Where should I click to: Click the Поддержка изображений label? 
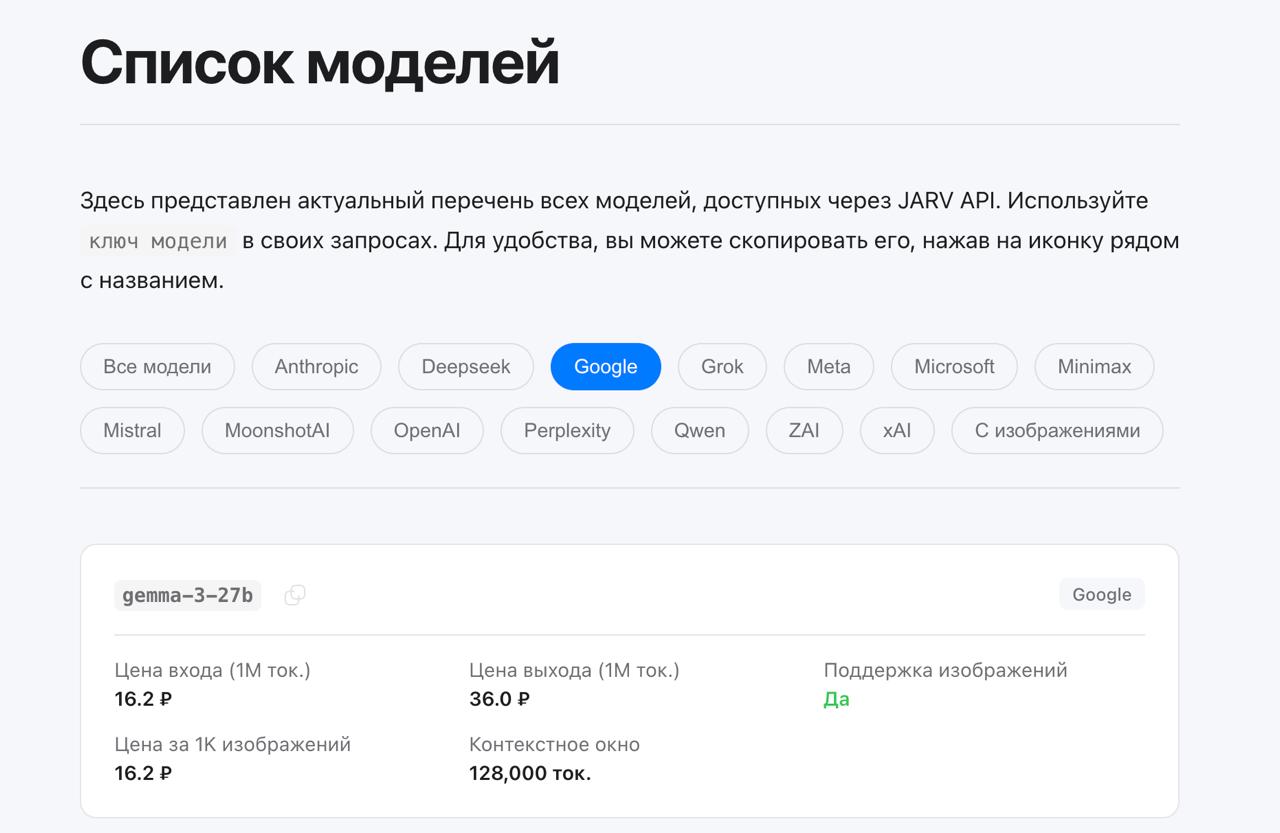point(945,670)
